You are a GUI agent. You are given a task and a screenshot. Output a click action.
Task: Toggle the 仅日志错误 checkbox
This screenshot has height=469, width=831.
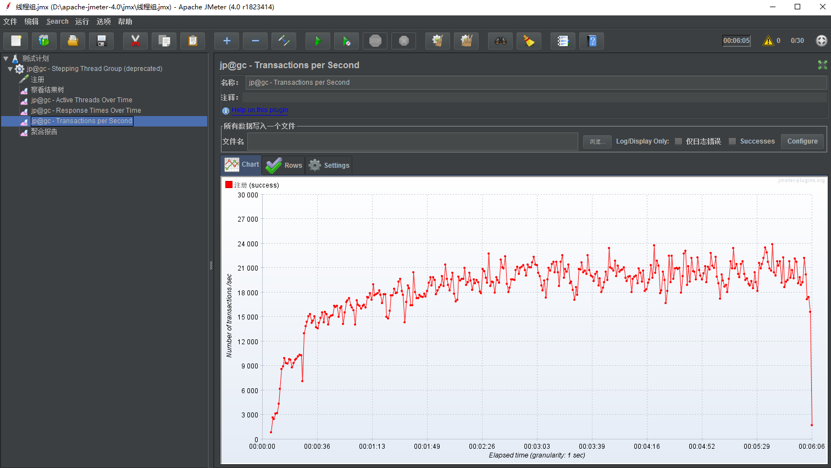click(678, 141)
